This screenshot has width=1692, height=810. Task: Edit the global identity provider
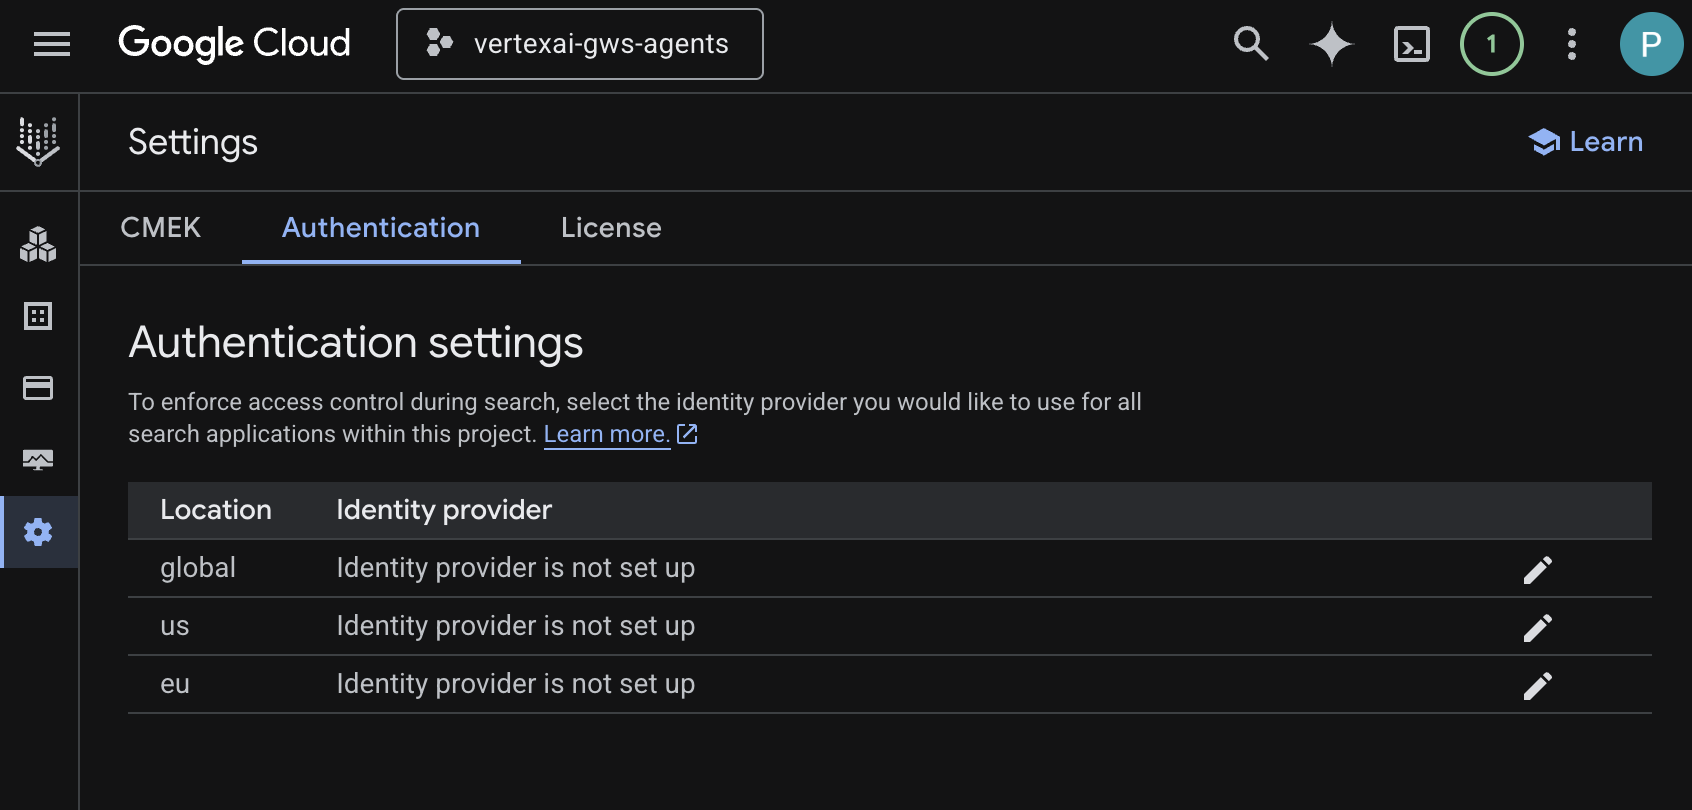coord(1537,569)
